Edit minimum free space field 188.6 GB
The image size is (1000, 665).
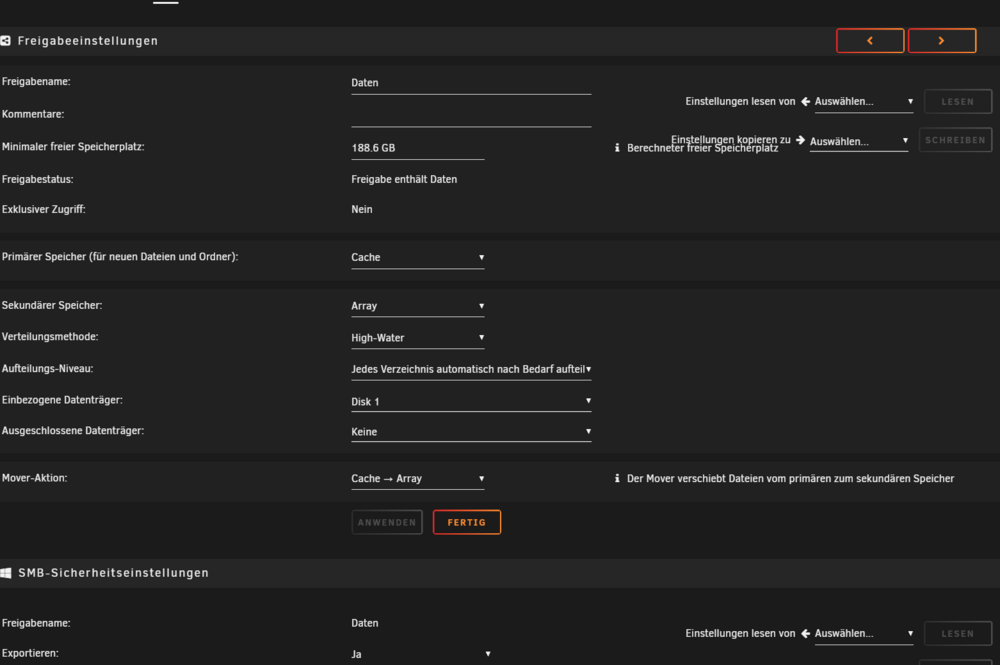(418, 148)
